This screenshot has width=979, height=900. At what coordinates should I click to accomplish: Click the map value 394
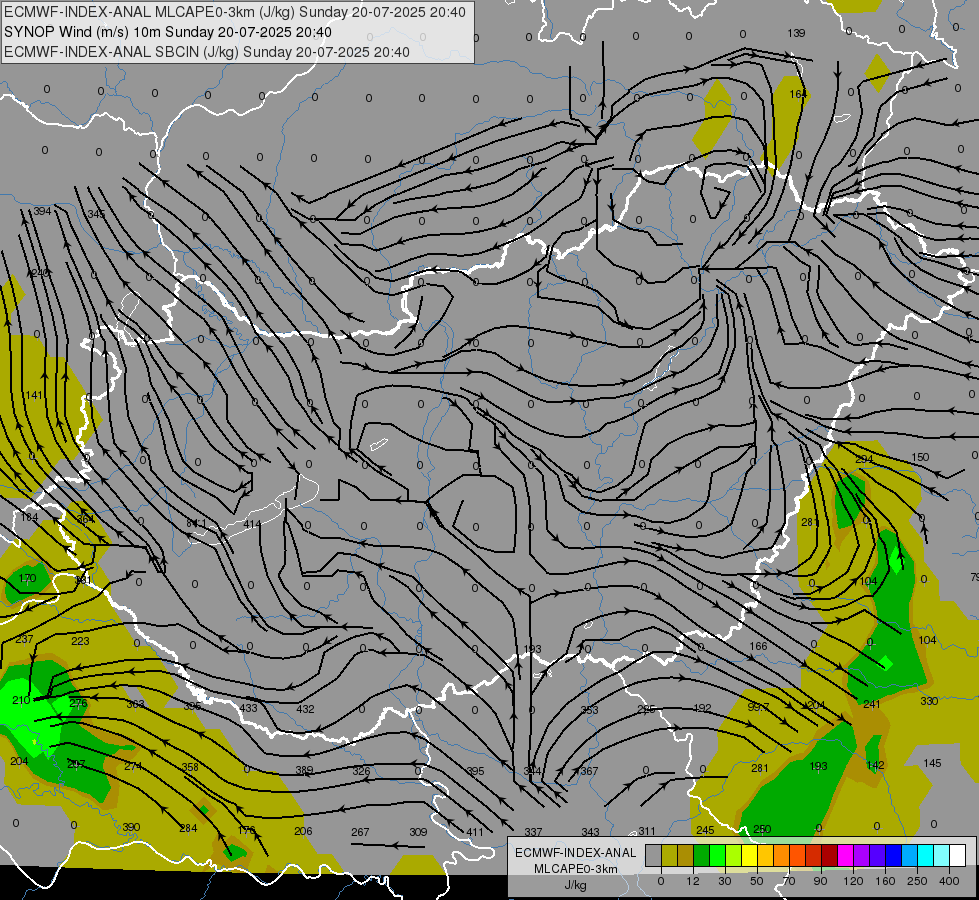coord(42,211)
